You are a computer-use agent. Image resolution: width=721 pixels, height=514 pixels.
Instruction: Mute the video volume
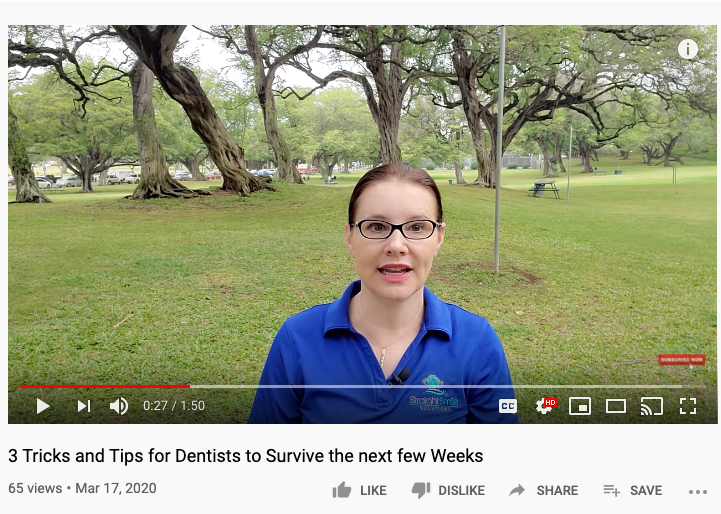(119, 406)
